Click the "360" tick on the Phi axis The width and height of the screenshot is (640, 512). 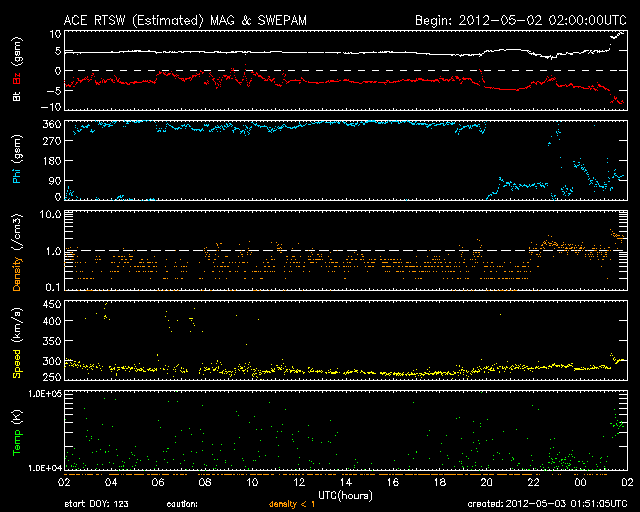pyautogui.click(x=52, y=124)
